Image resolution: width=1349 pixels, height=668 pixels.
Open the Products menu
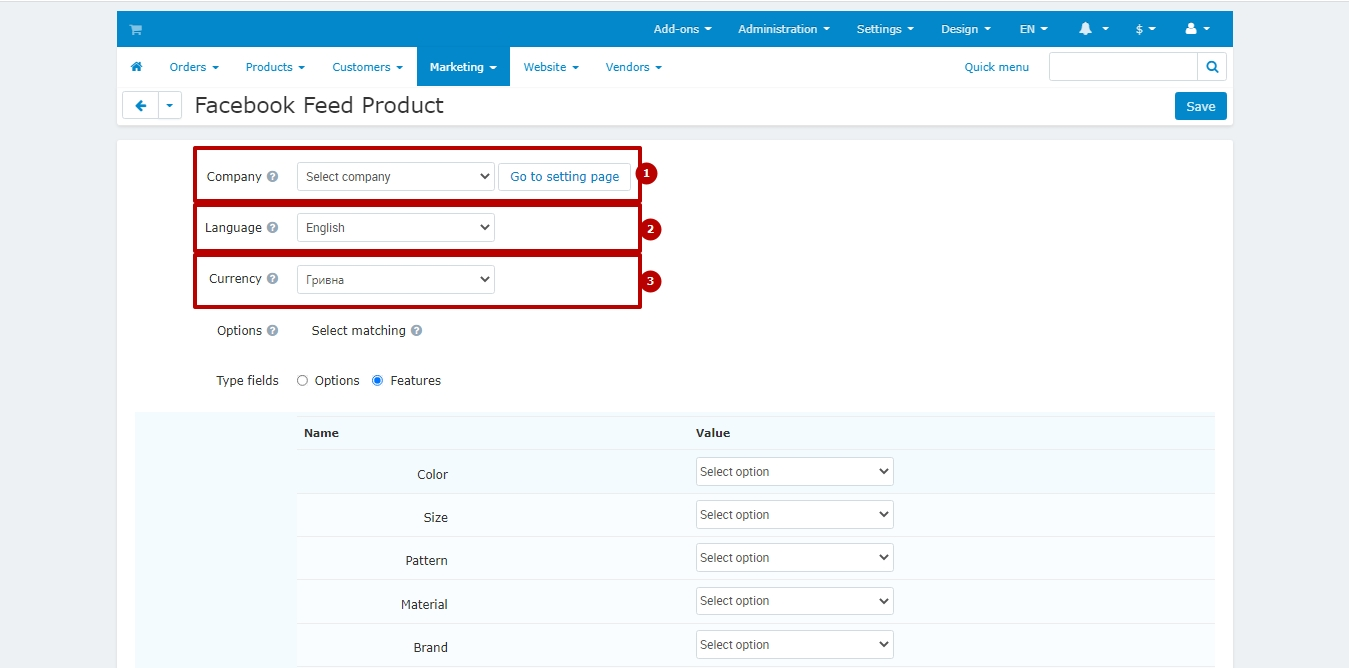pos(275,67)
